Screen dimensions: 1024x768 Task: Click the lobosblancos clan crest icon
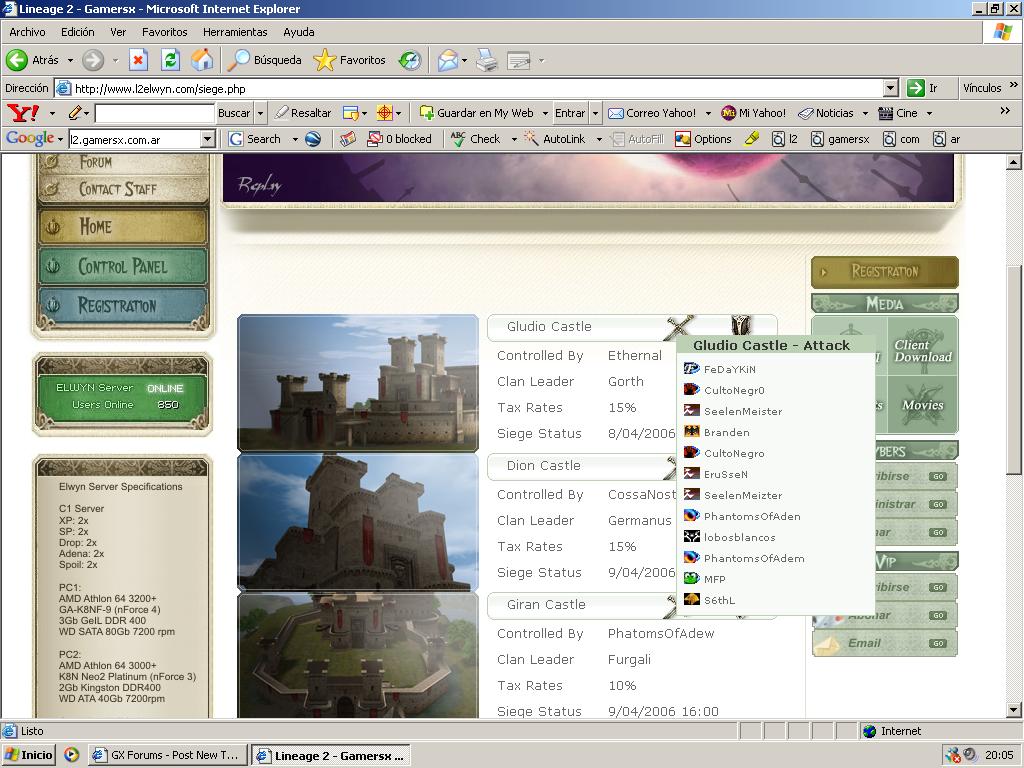(692, 536)
